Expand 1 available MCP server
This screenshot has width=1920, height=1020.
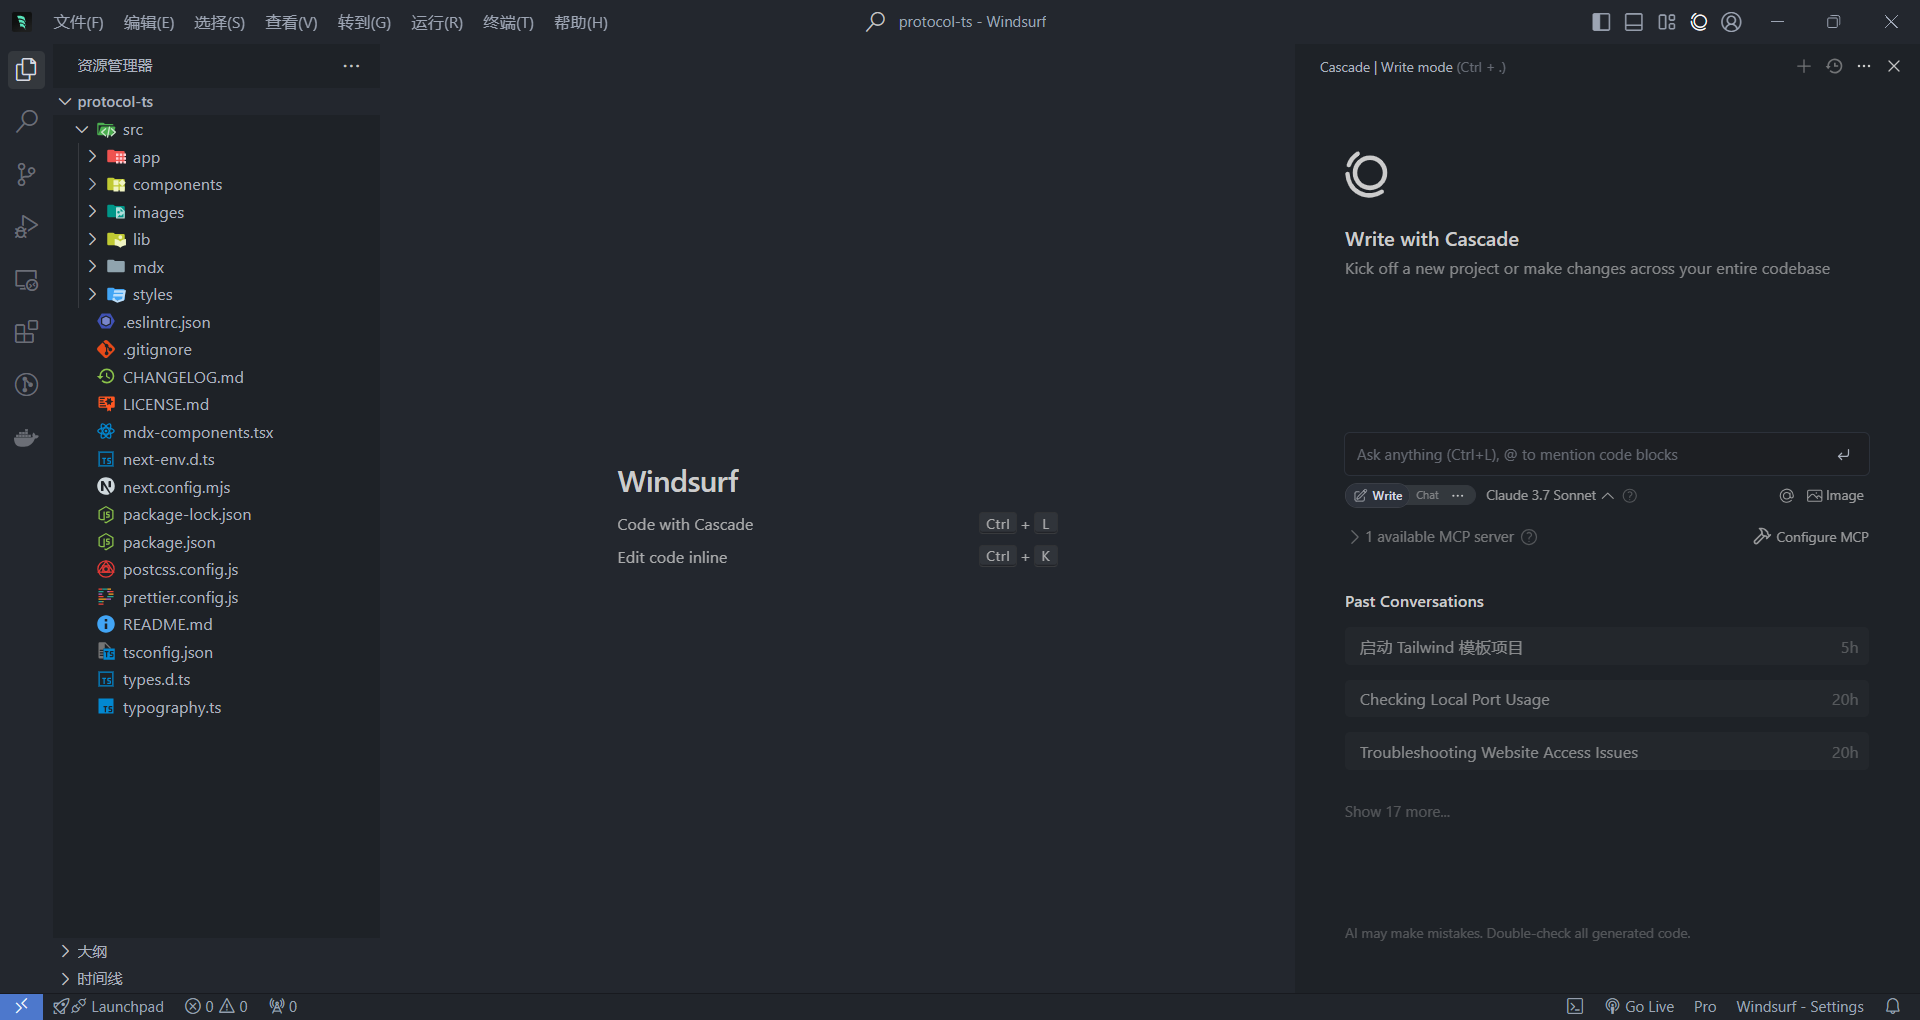[1432, 537]
